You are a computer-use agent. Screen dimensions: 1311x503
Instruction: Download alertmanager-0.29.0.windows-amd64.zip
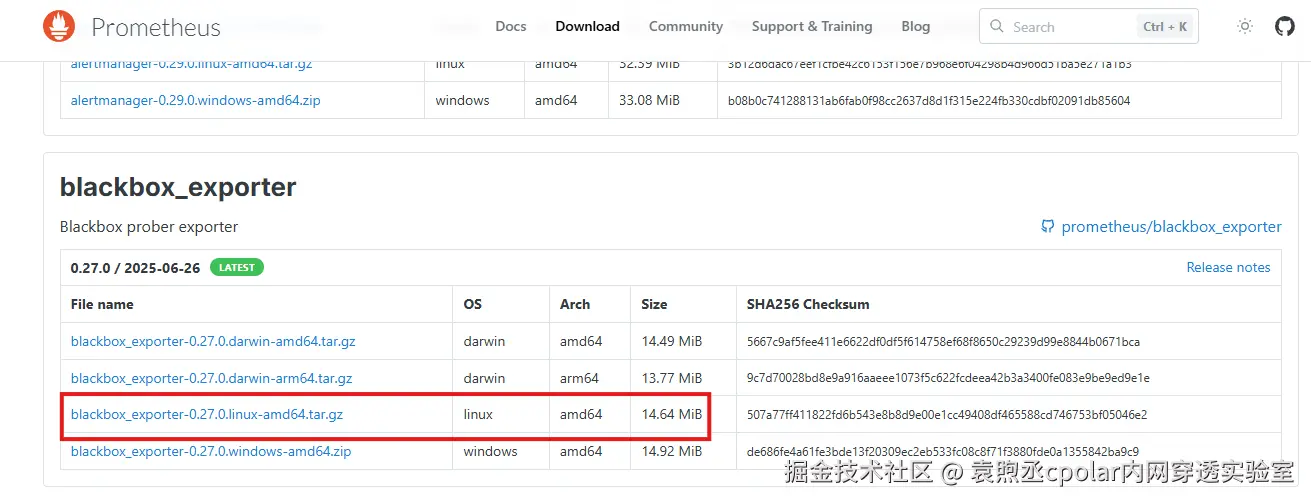tap(196, 100)
